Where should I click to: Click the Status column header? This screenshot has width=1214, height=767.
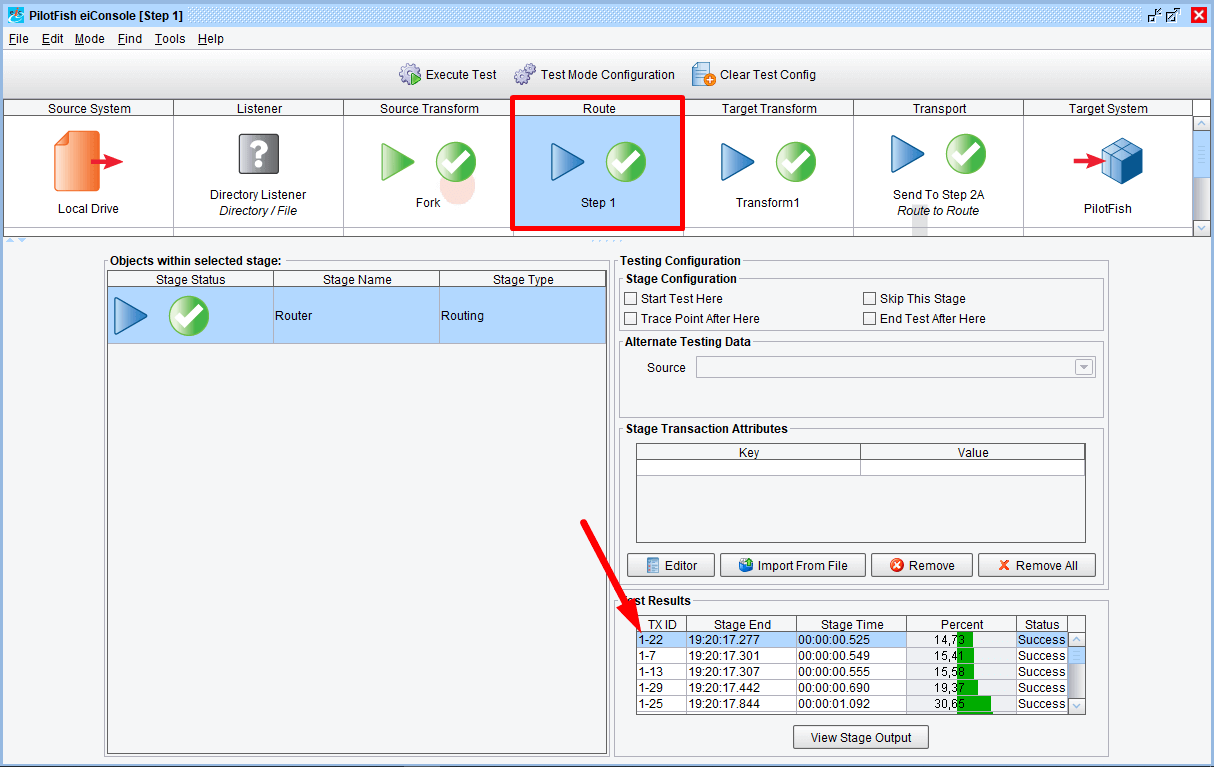(1042, 624)
